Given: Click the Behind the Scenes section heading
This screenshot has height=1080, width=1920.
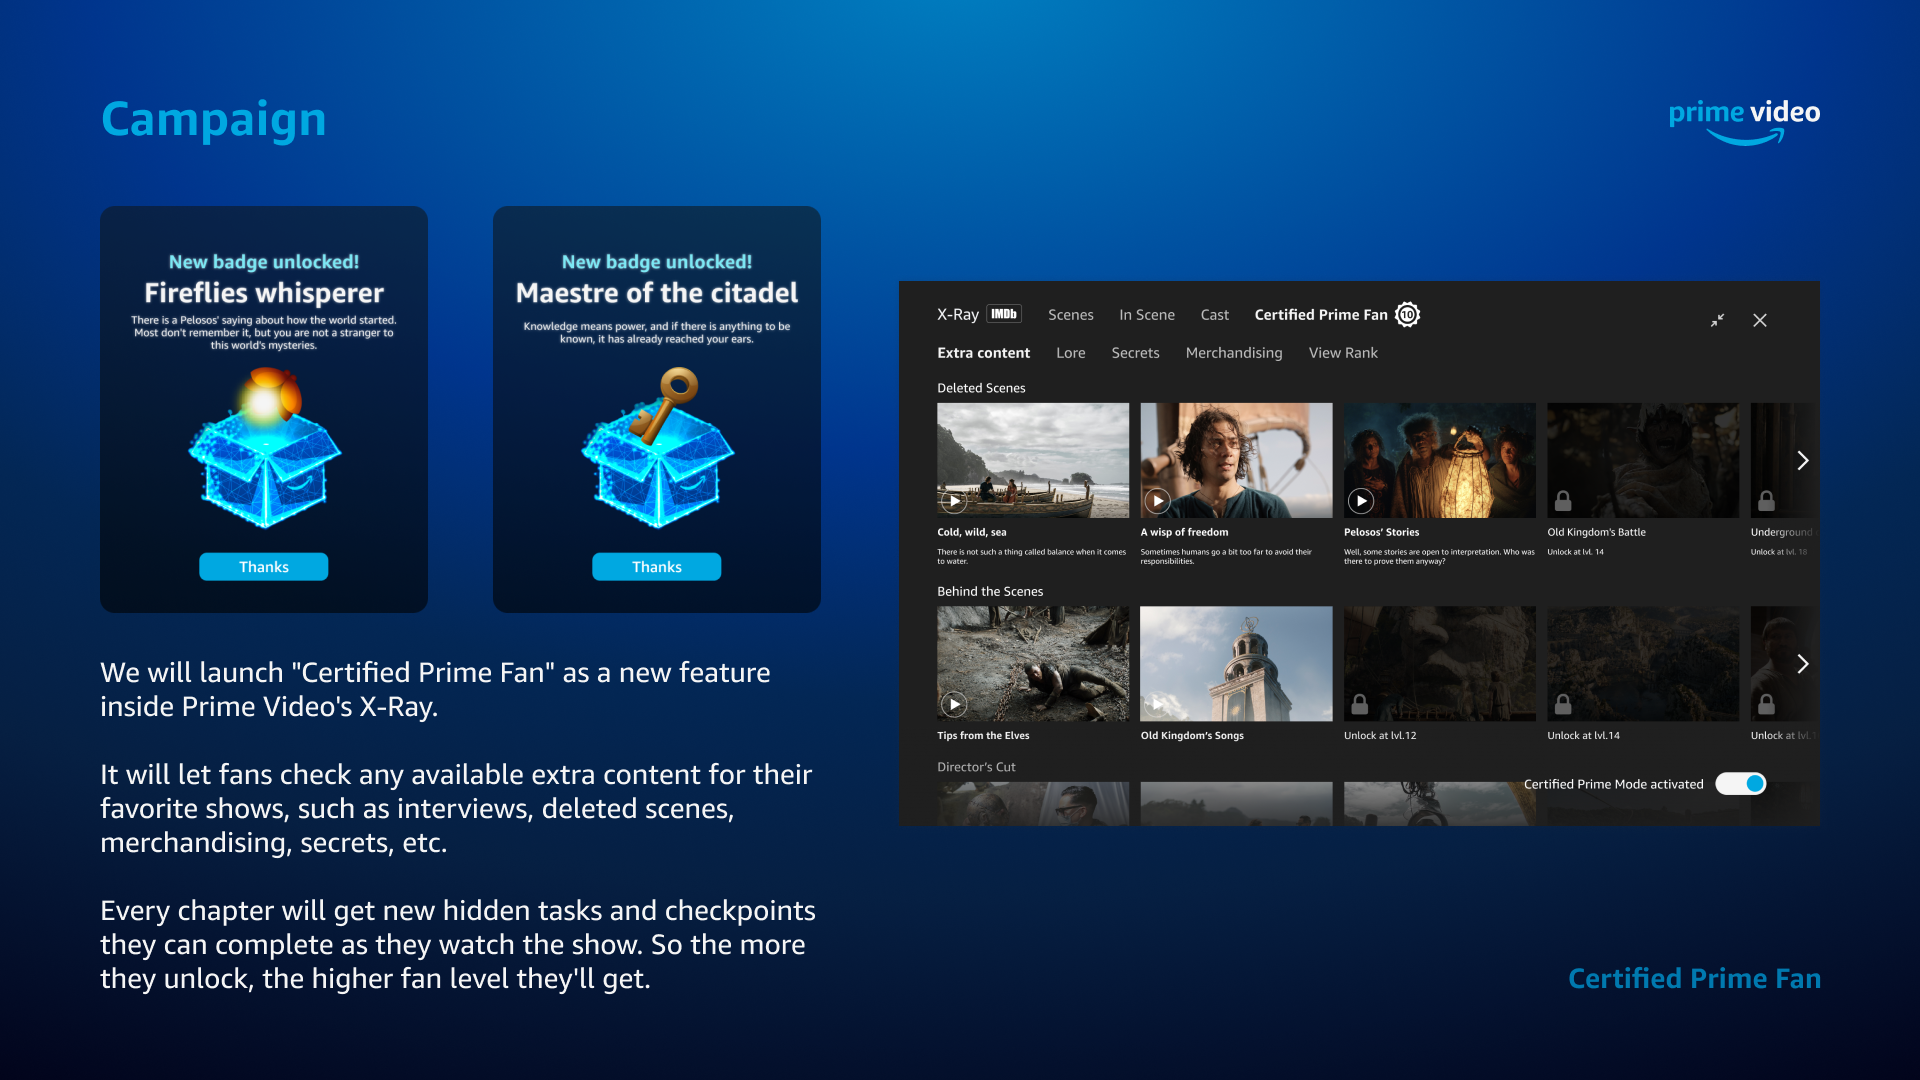Looking at the screenshot, I should coord(990,592).
